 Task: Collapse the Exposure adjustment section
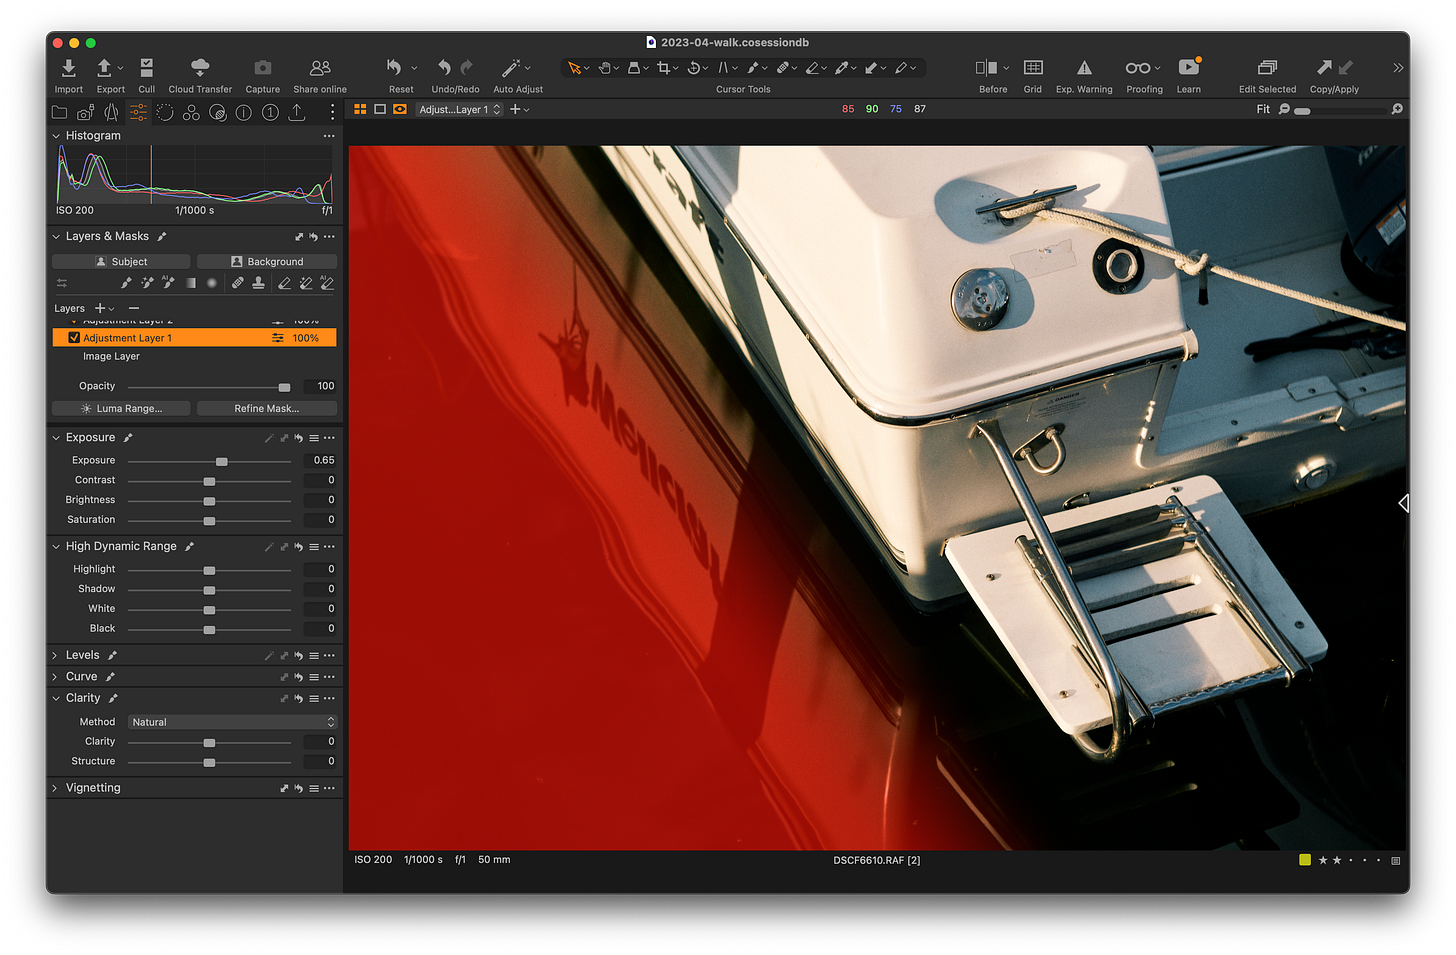pyautogui.click(x=55, y=437)
